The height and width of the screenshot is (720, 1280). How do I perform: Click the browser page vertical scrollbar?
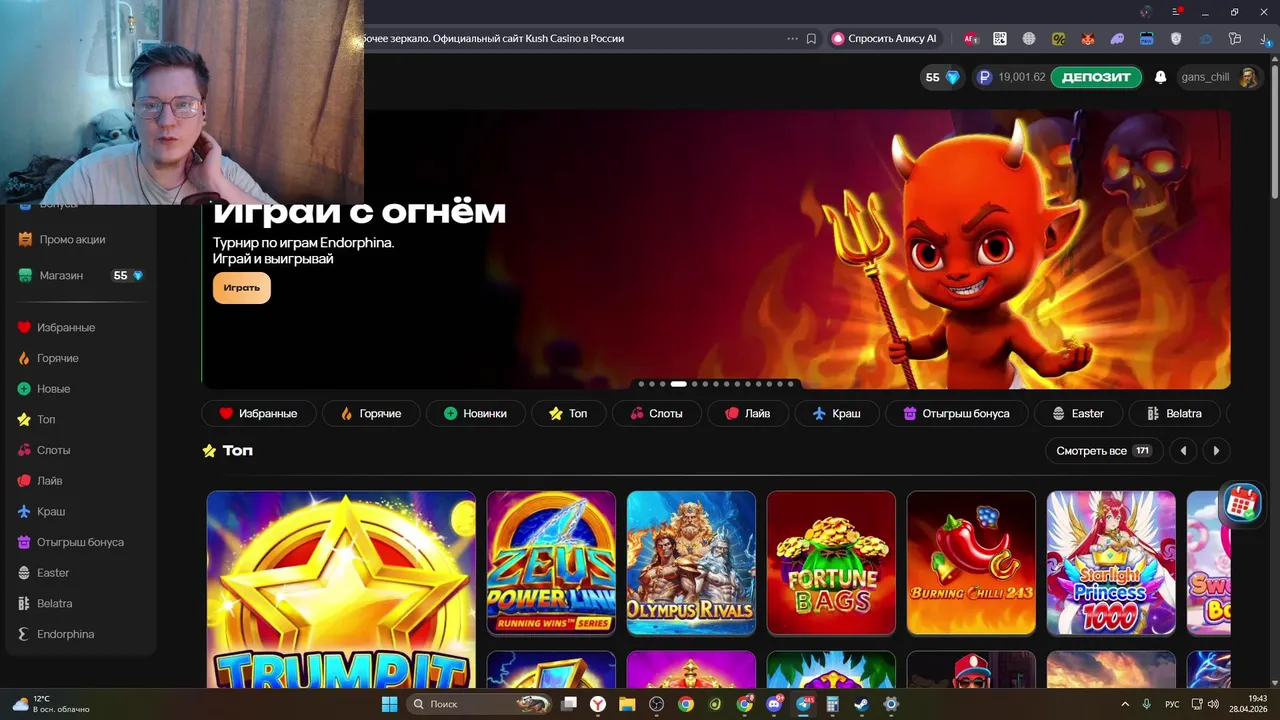[1275, 130]
